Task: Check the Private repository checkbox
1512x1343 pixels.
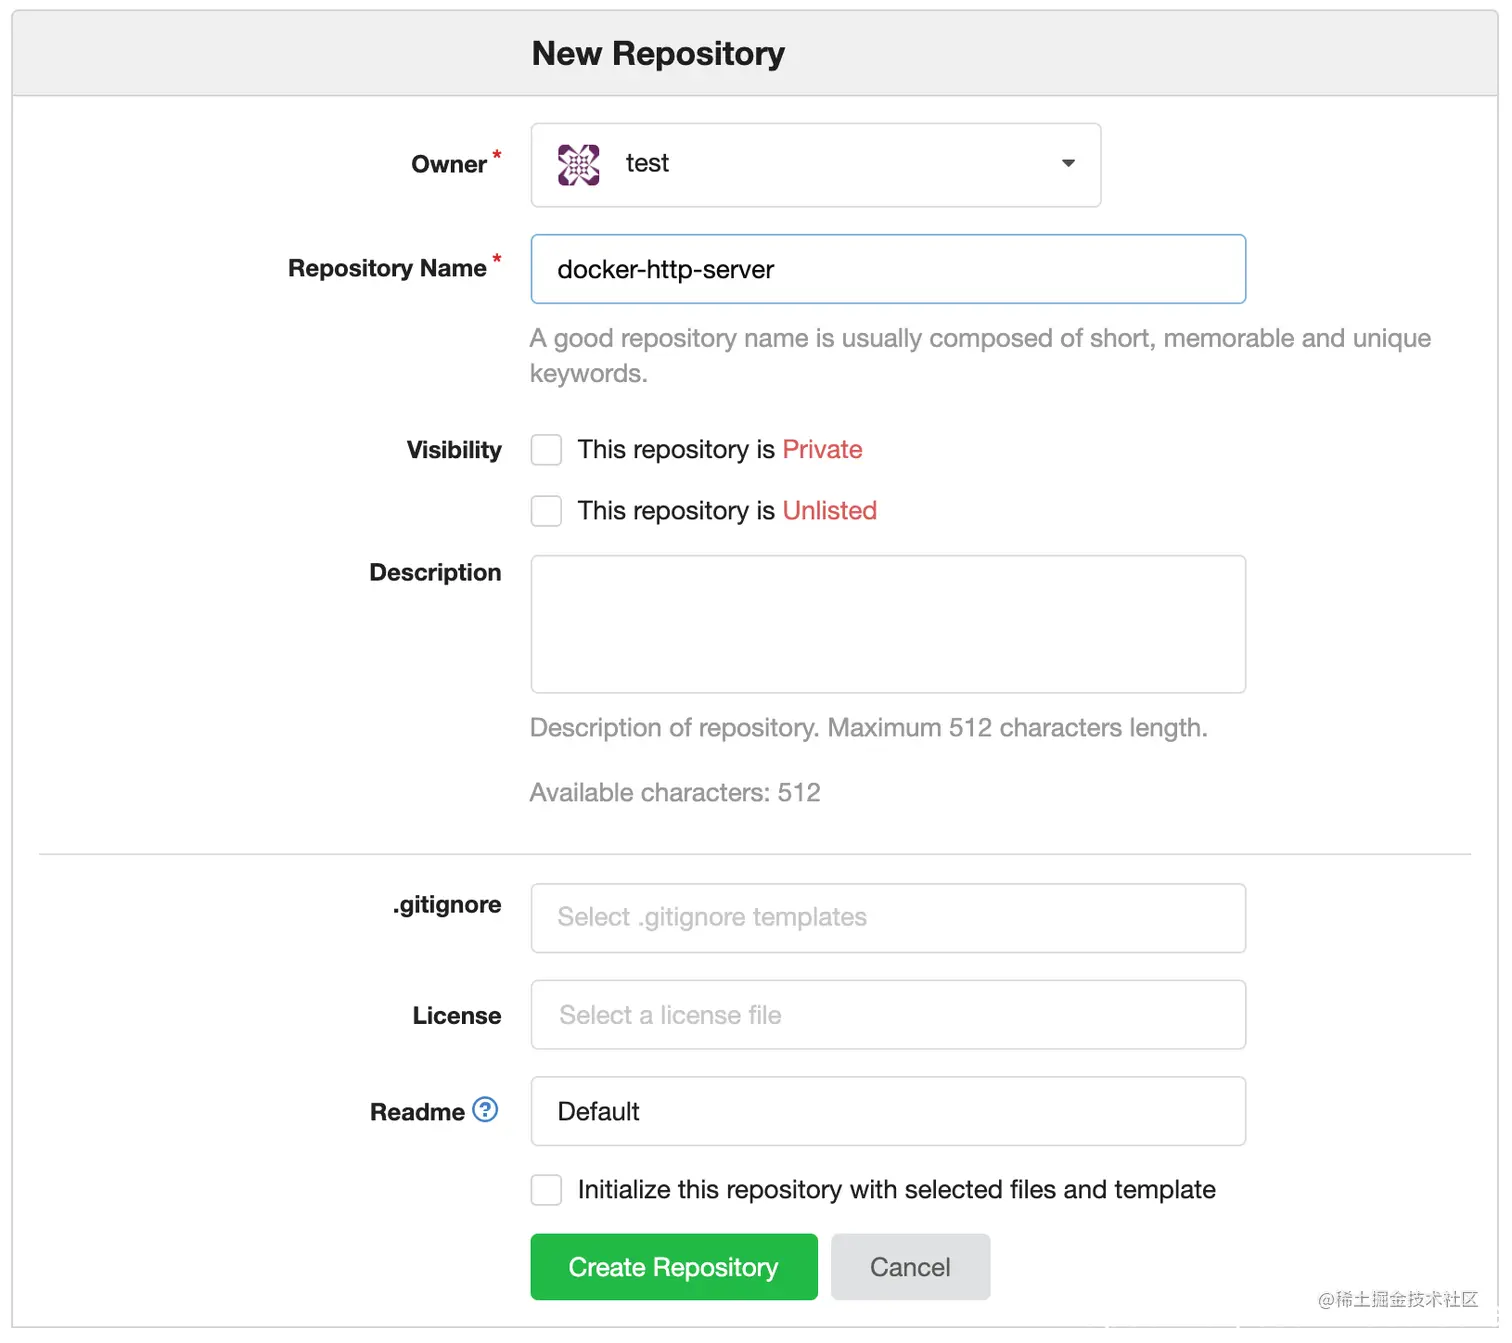Action: (x=546, y=450)
